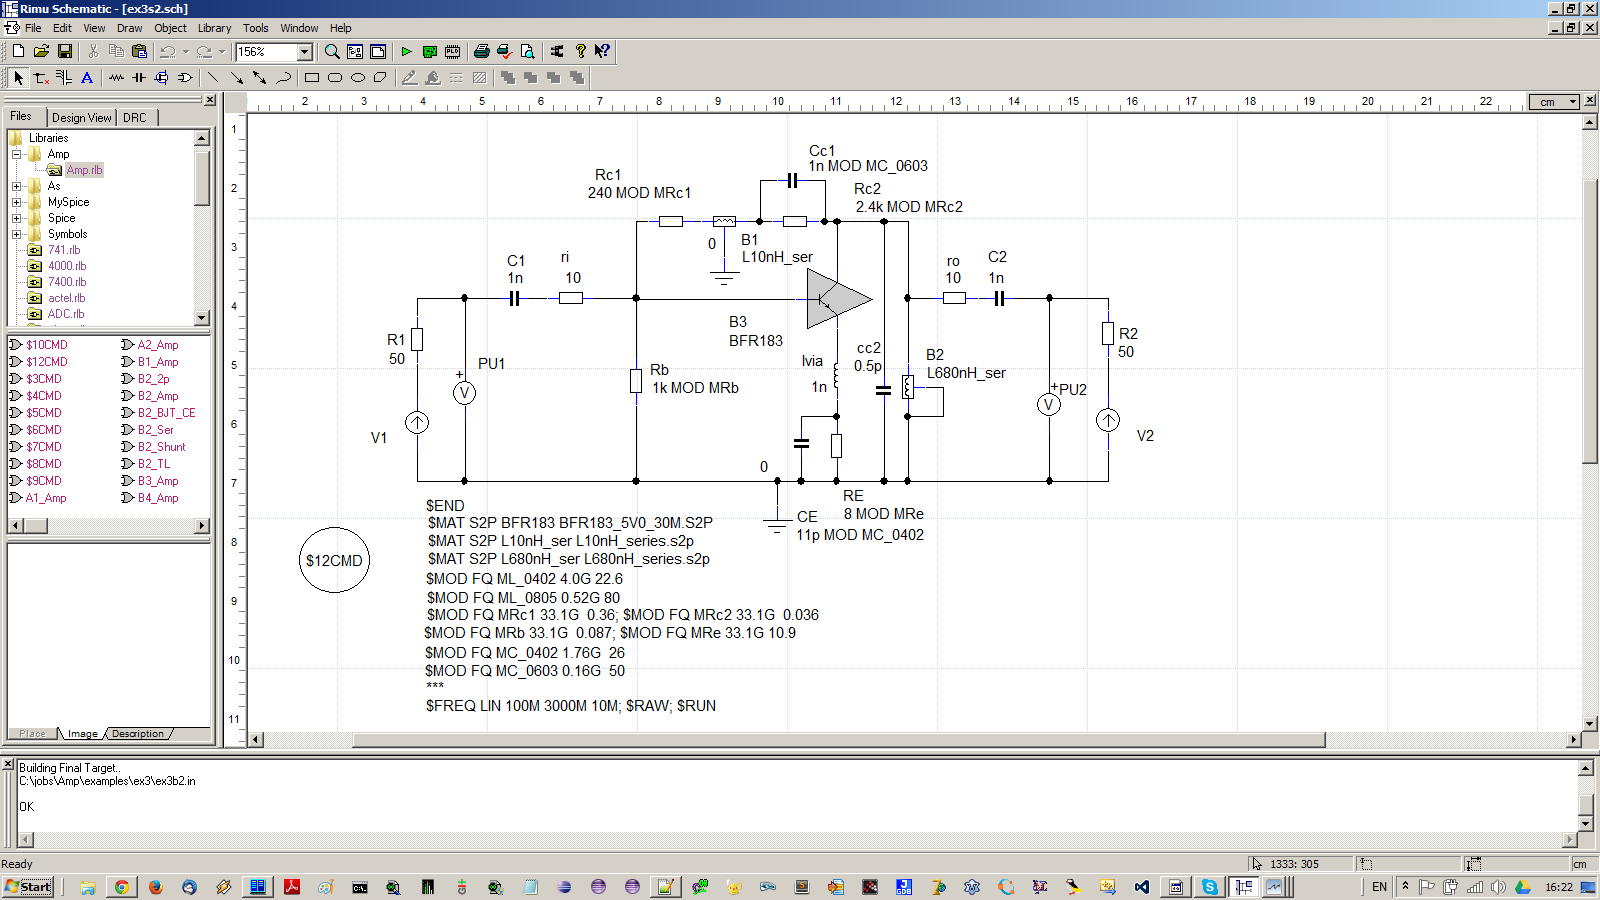The width and height of the screenshot is (1600, 900).
Task: Activate the arrow pointer select tool
Action: pyautogui.click(x=18, y=77)
